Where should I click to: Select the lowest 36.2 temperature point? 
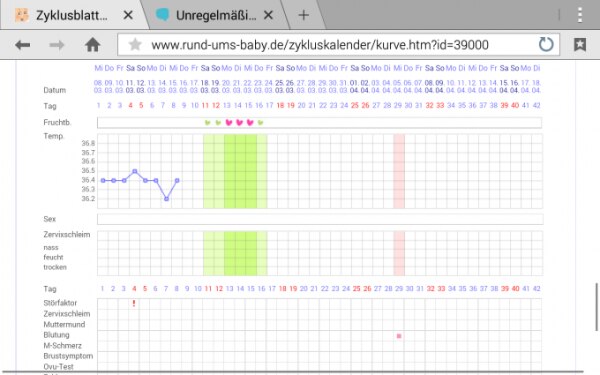[166, 199]
